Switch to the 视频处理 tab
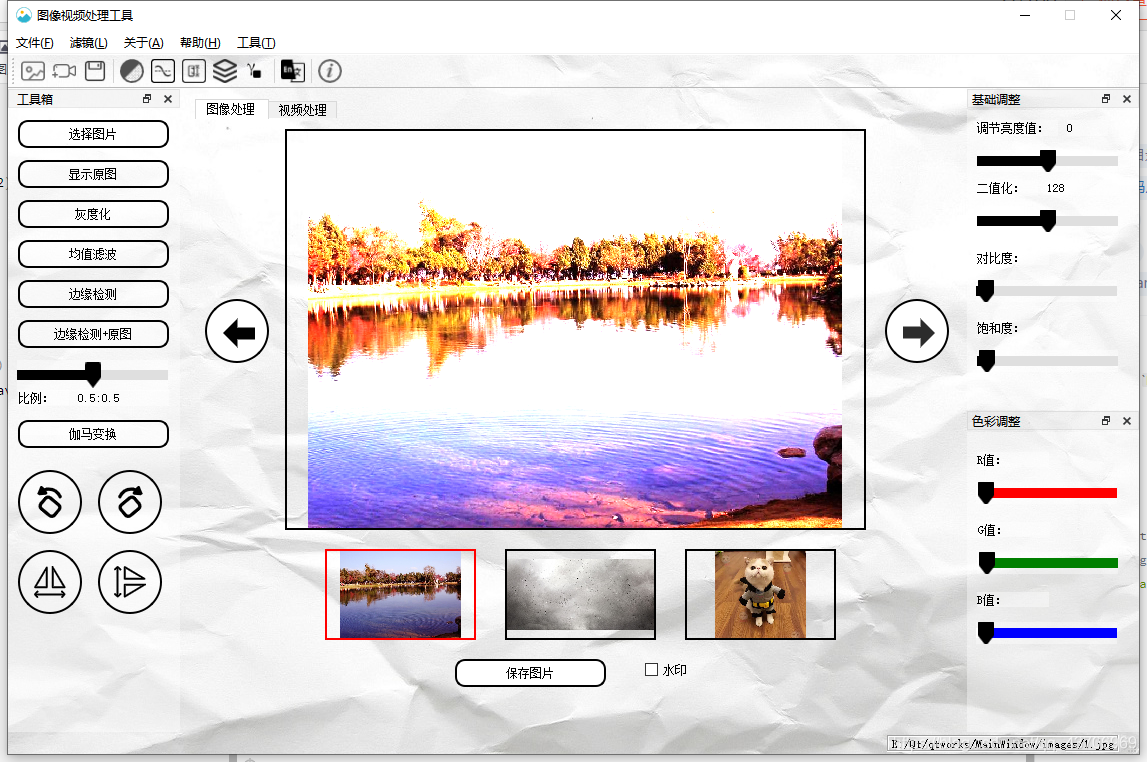Screen dimensions: 1147x762 302,110
